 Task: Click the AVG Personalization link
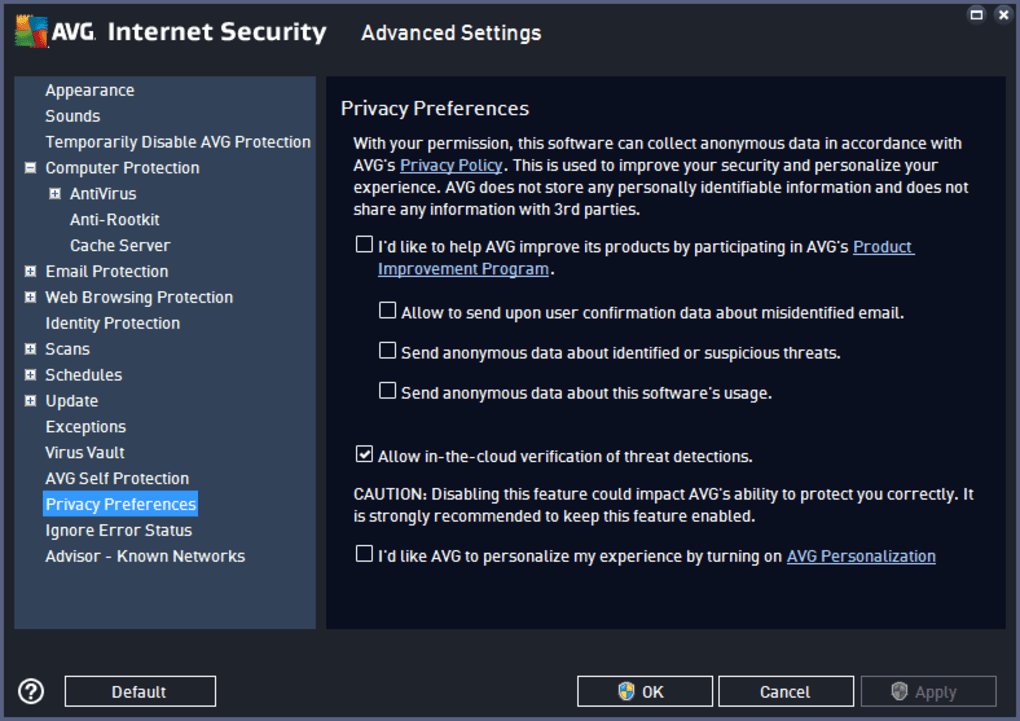point(861,556)
